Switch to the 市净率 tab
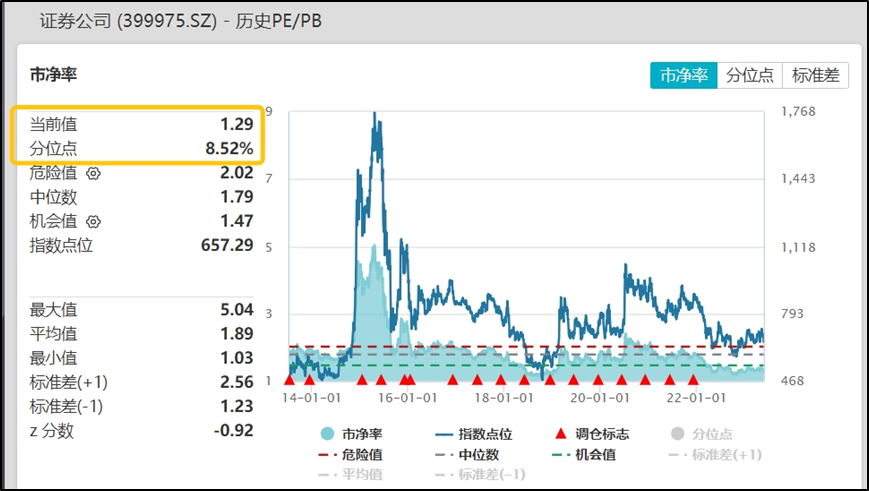This screenshot has height=491, width=869. pos(684,75)
